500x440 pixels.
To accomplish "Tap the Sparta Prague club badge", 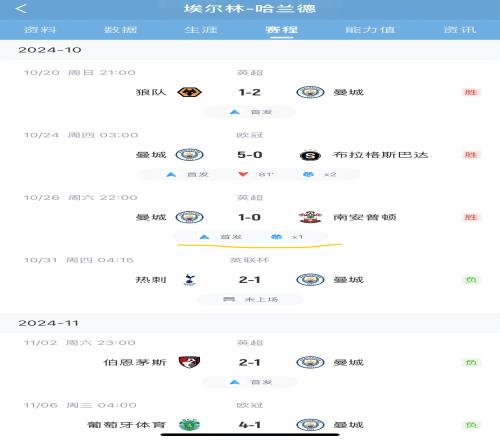I will 310,155.
